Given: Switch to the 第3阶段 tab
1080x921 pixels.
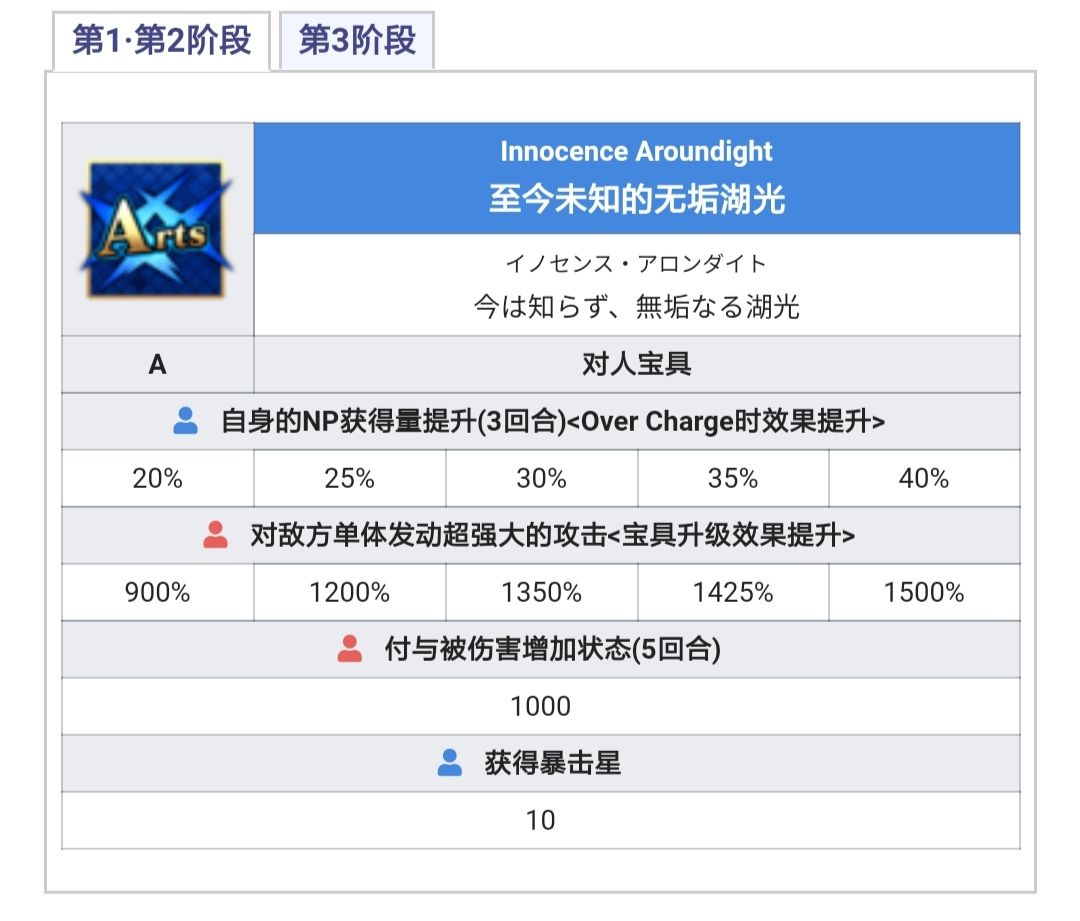Looking at the screenshot, I should click(357, 41).
